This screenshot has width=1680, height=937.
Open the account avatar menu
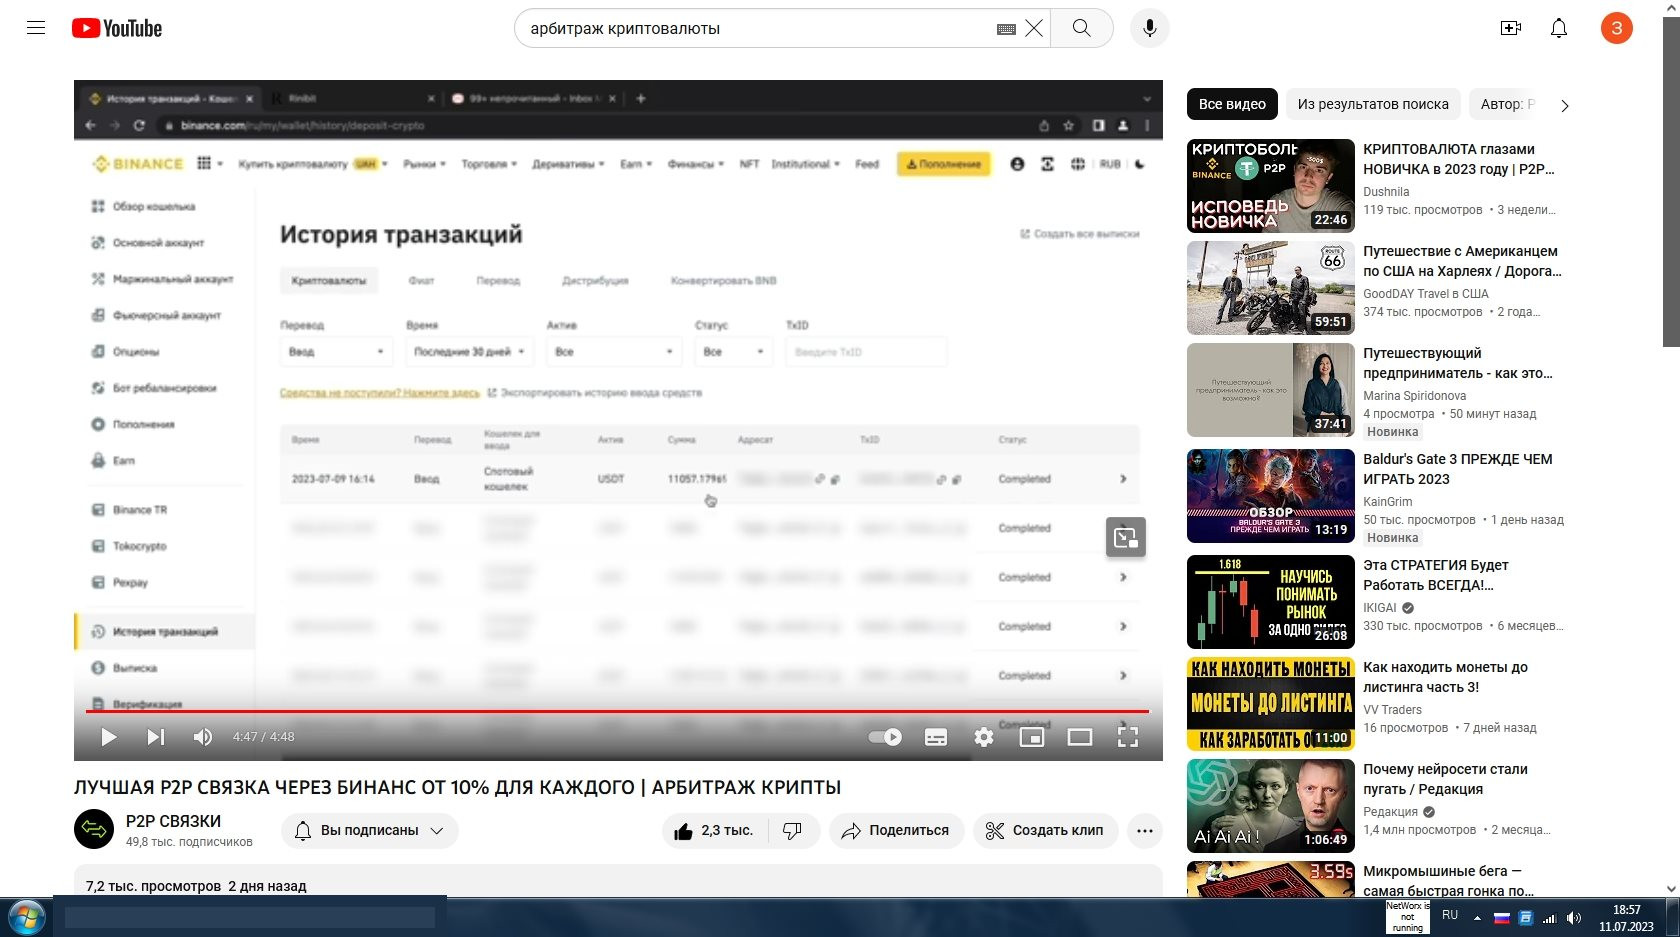1617,28
